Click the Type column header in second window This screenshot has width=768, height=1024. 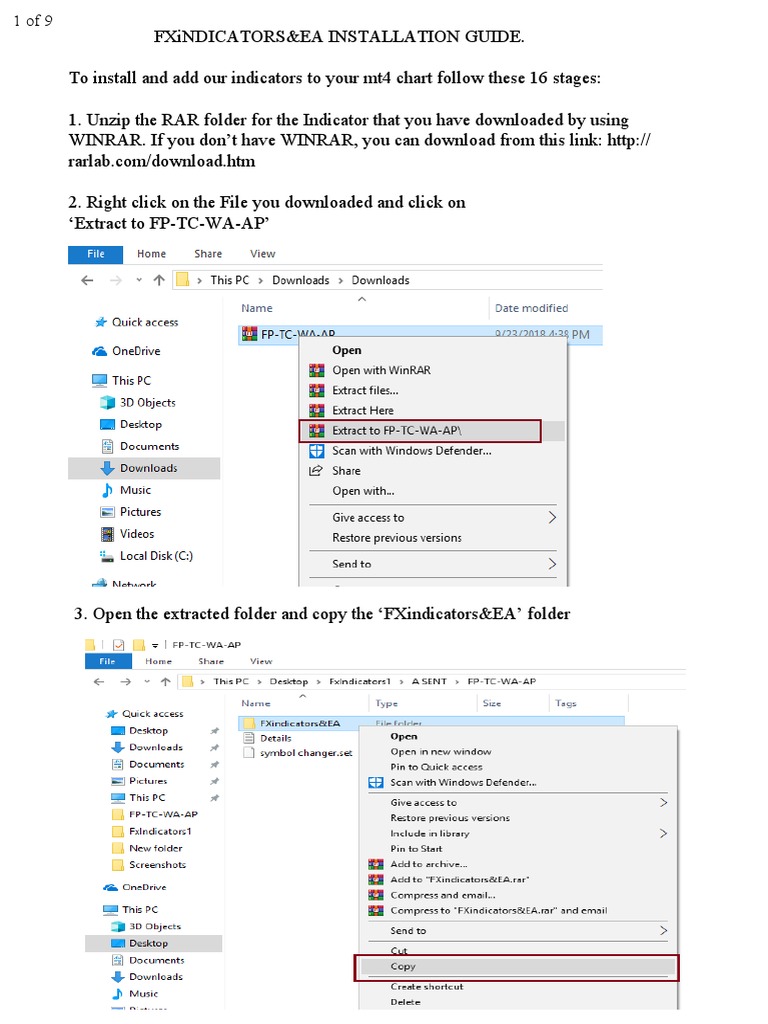pyautogui.click(x=387, y=704)
